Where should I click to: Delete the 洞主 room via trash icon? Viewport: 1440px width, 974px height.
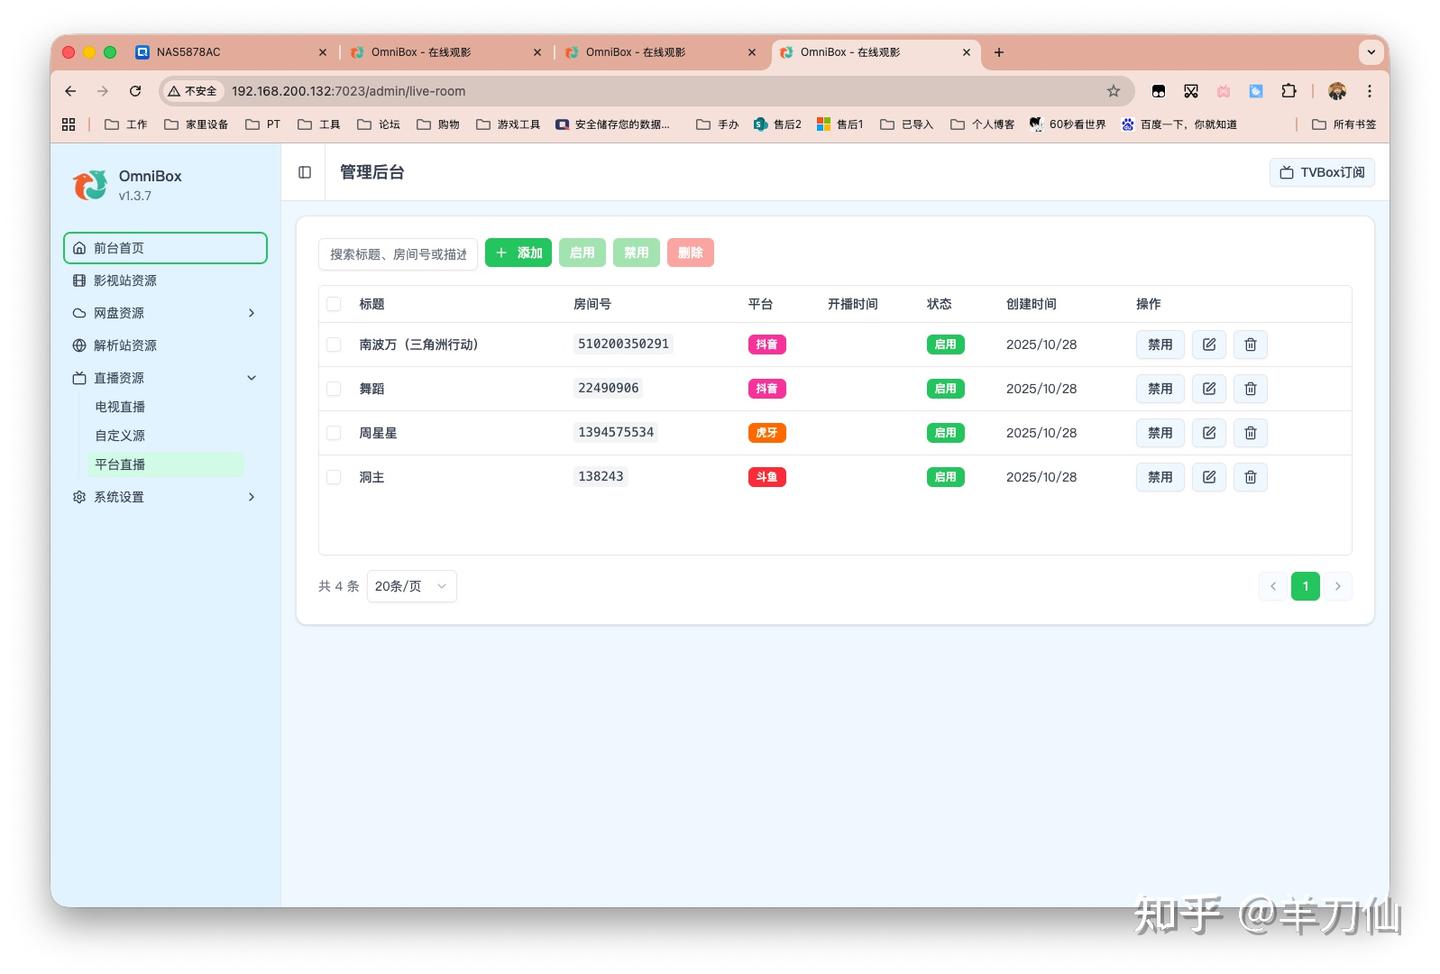point(1250,477)
